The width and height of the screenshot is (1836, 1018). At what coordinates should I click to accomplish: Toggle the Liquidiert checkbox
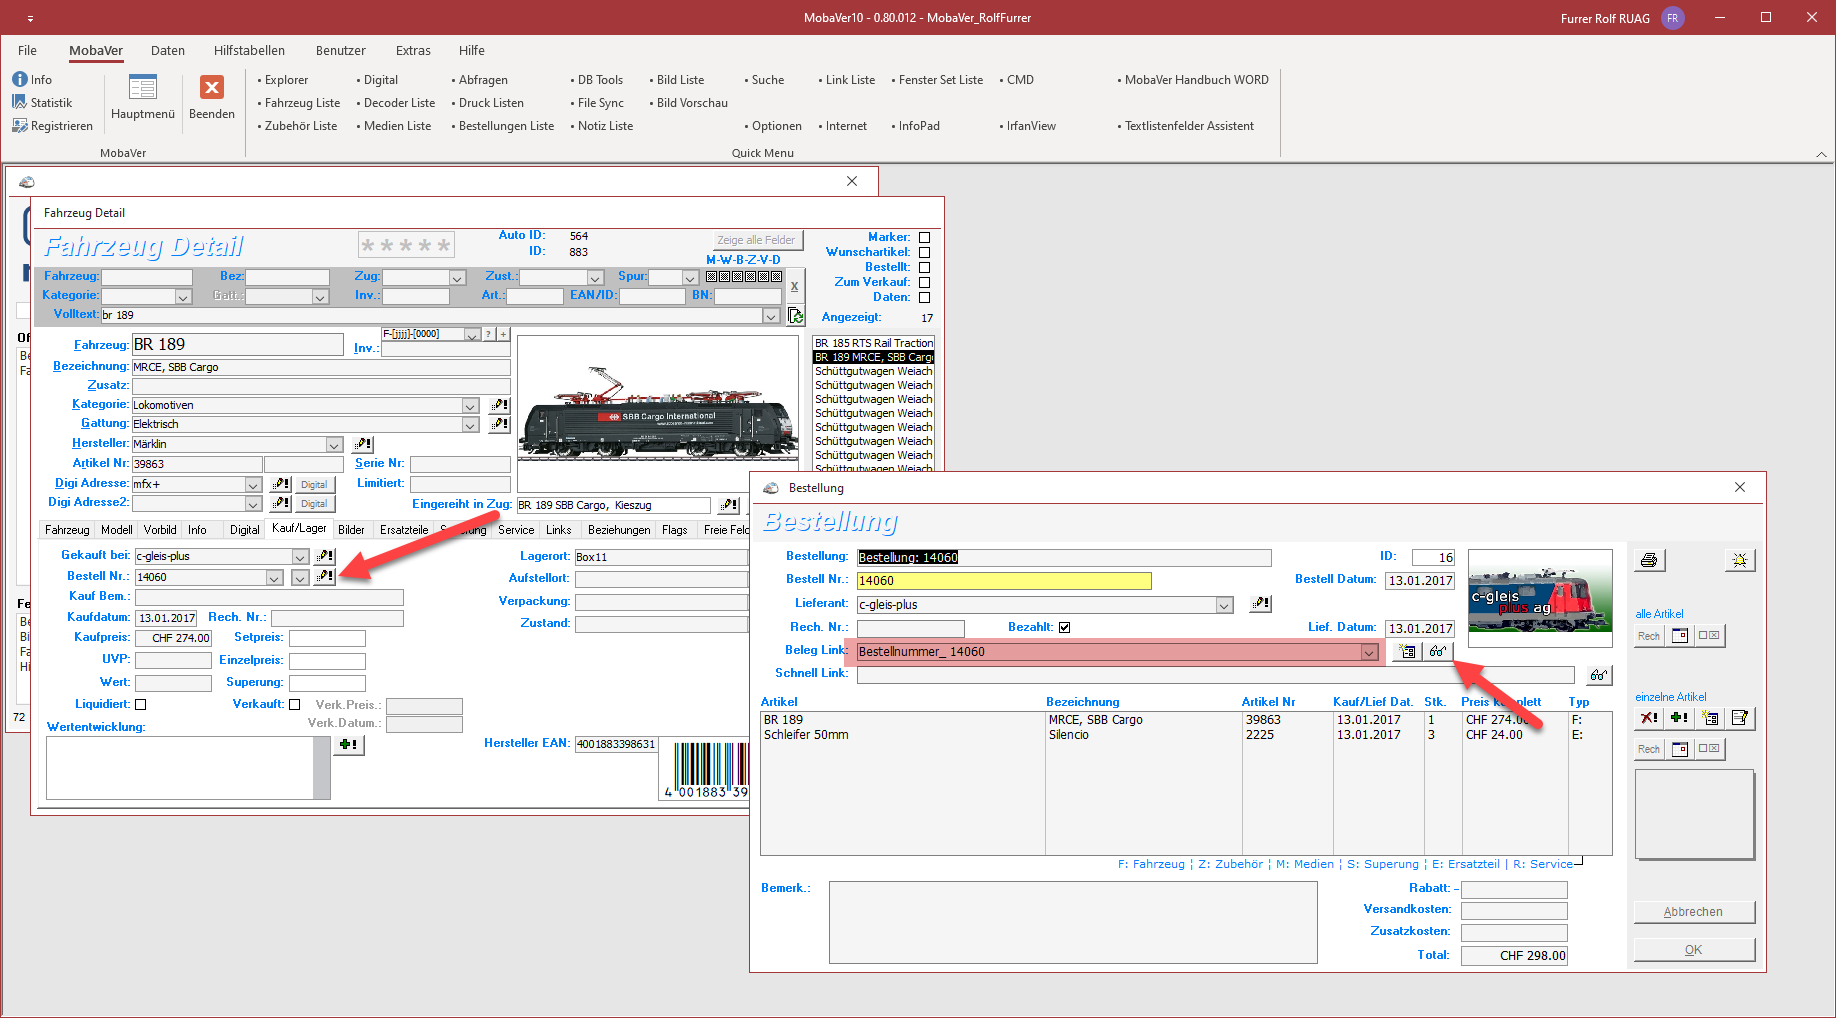pos(140,704)
